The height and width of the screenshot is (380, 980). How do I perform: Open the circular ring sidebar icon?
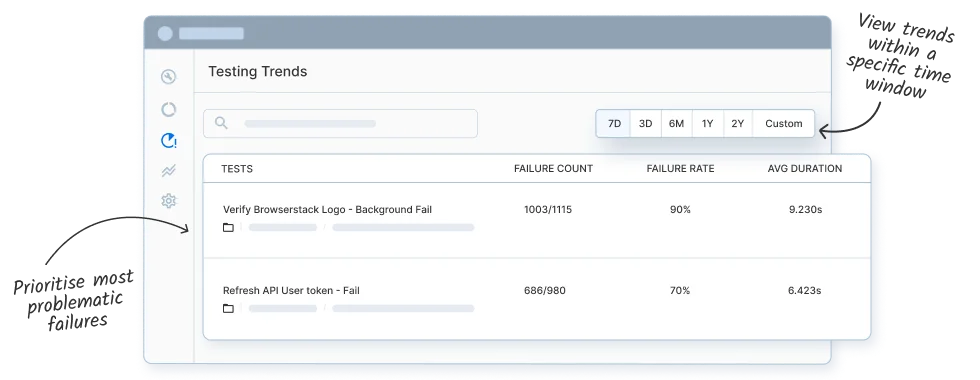168,109
